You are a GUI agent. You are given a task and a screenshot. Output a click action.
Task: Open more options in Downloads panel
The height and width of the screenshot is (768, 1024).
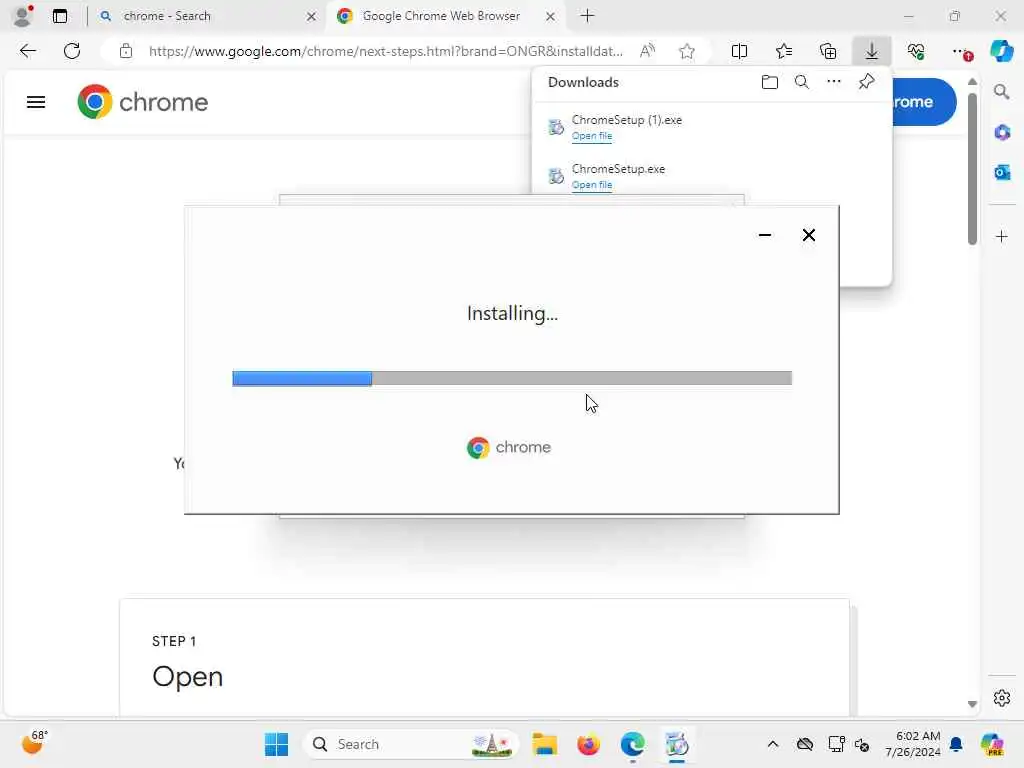[834, 82]
